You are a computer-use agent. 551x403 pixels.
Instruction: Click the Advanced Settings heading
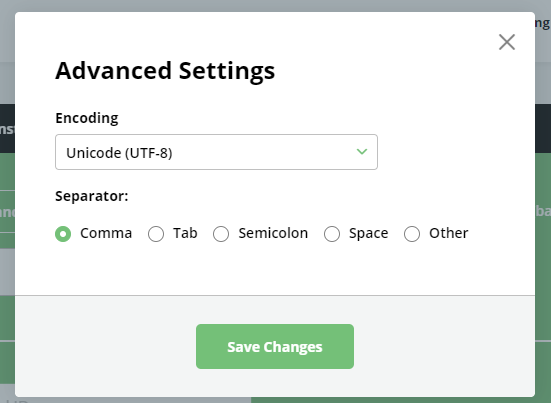click(x=165, y=71)
